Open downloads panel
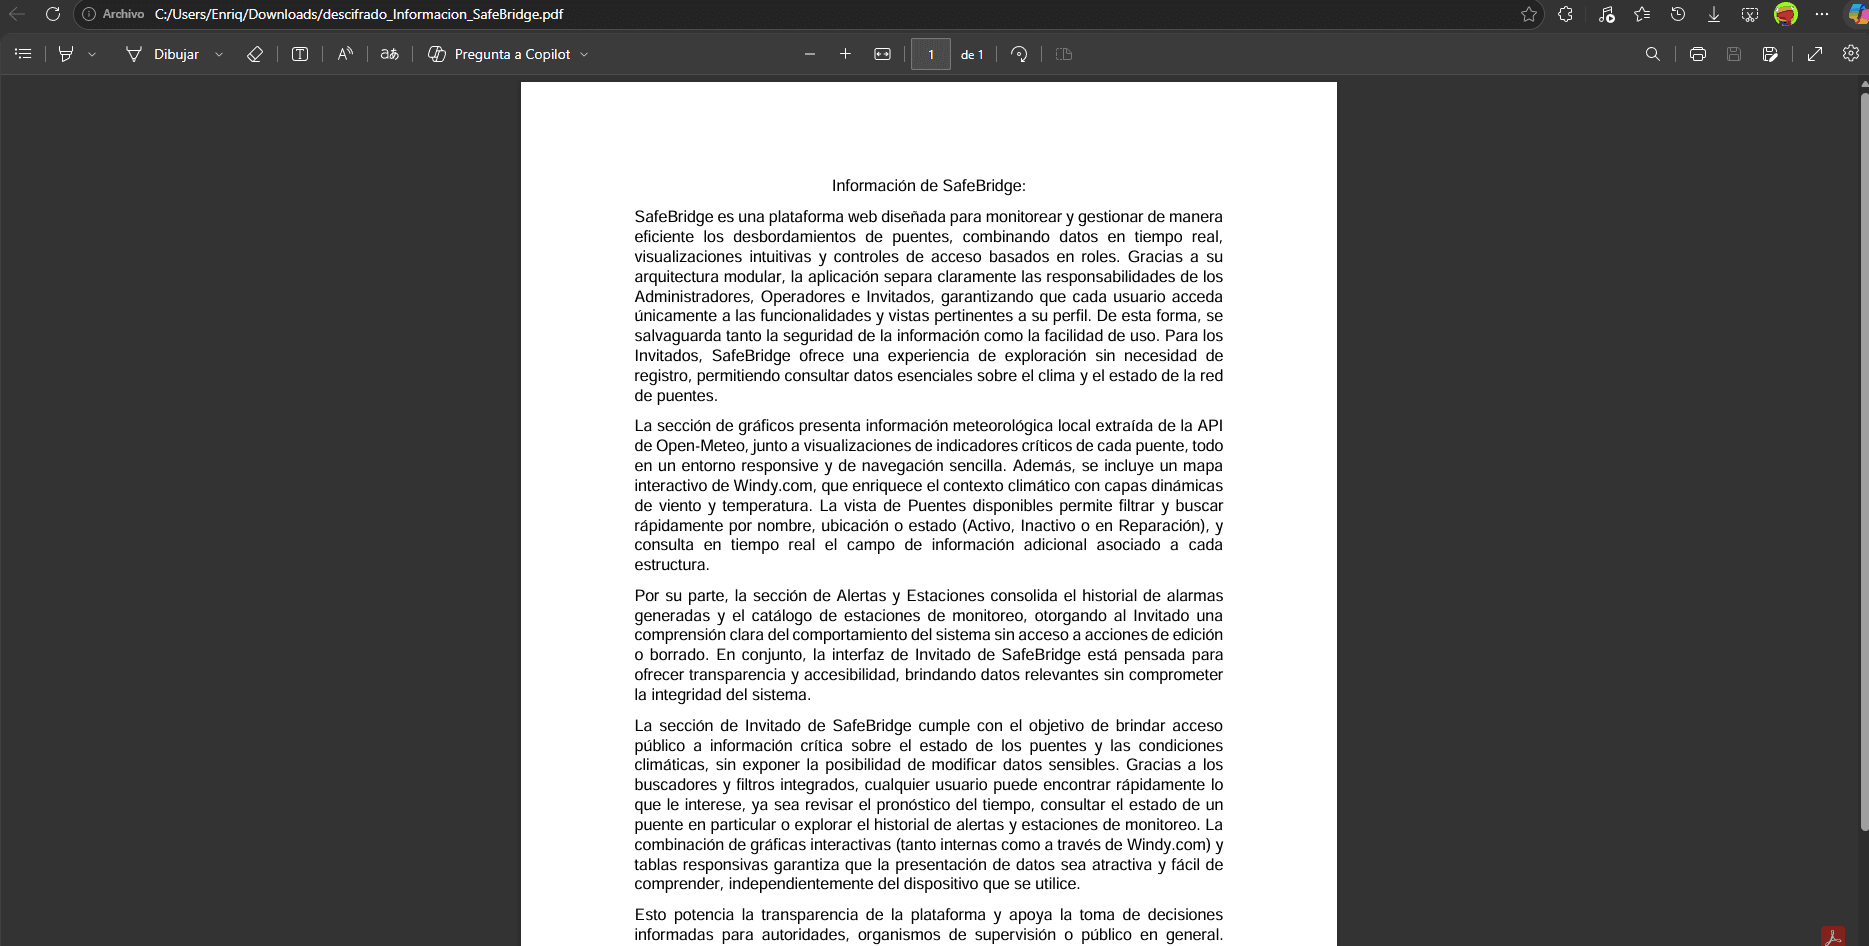 tap(1714, 14)
